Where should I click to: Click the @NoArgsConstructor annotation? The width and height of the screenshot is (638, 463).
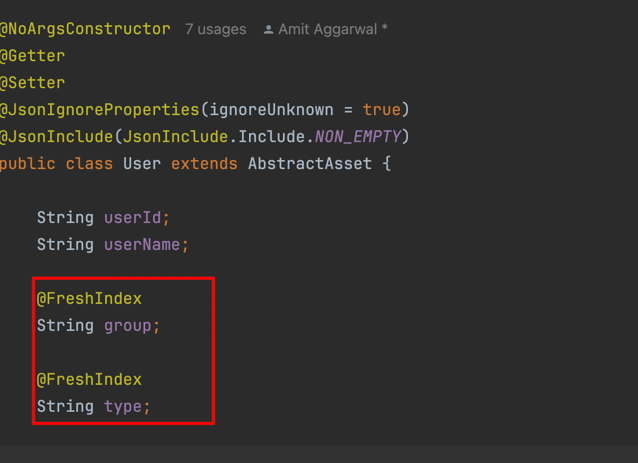(x=85, y=29)
